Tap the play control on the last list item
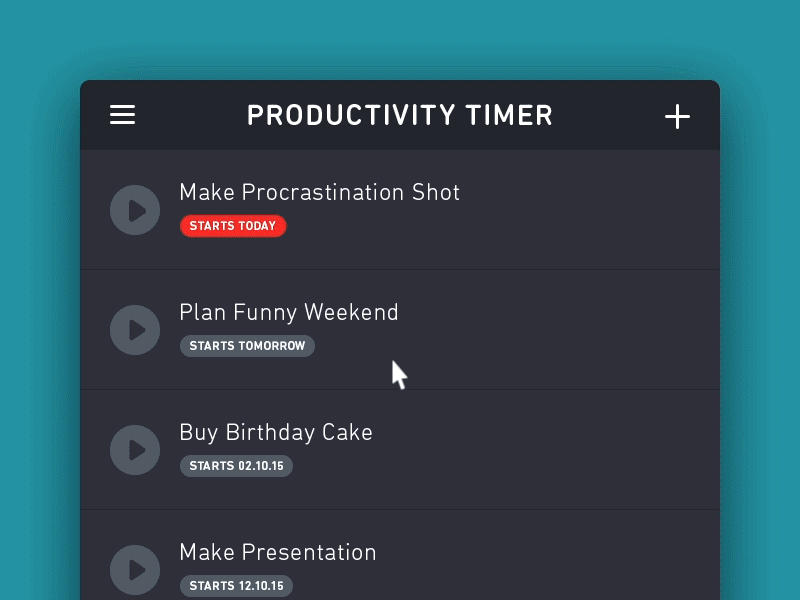This screenshot has height=600, width=800. click(135, 570)
